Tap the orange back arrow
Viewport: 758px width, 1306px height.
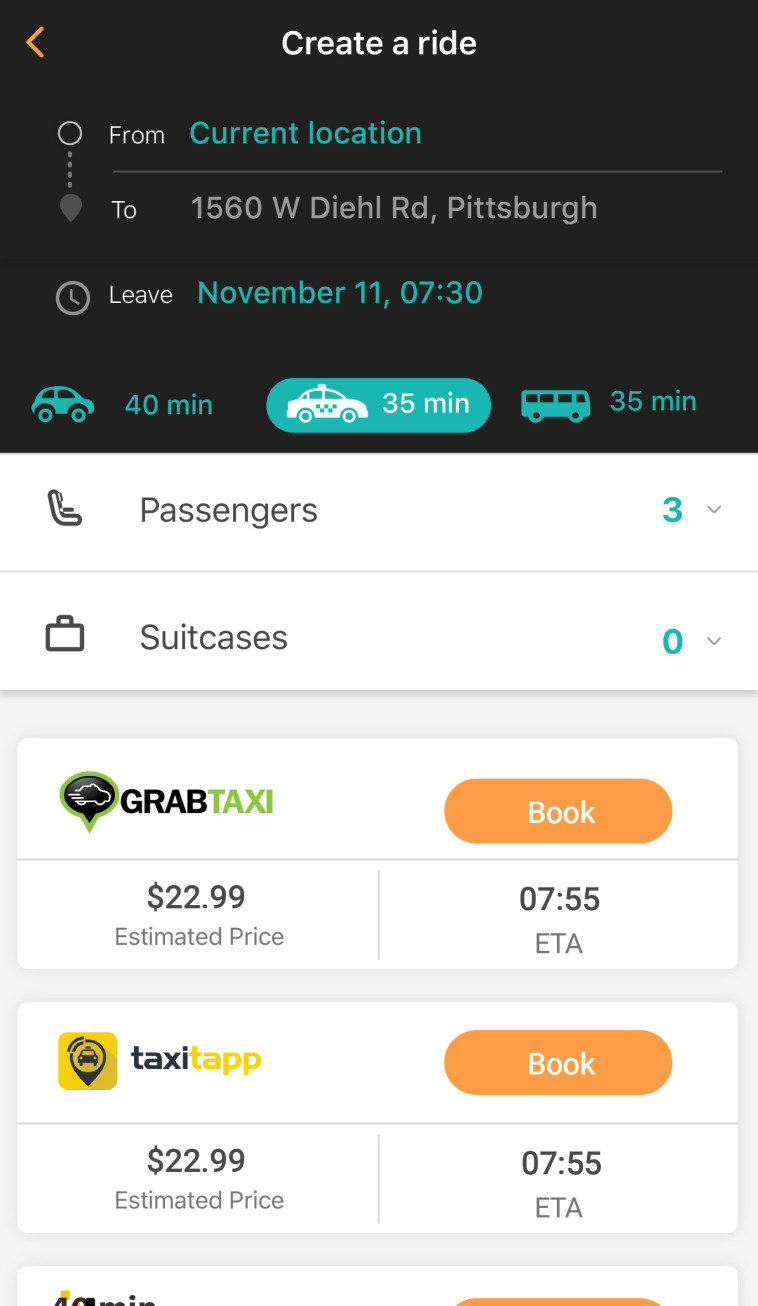pyautogui.click(x=36, y=43)
